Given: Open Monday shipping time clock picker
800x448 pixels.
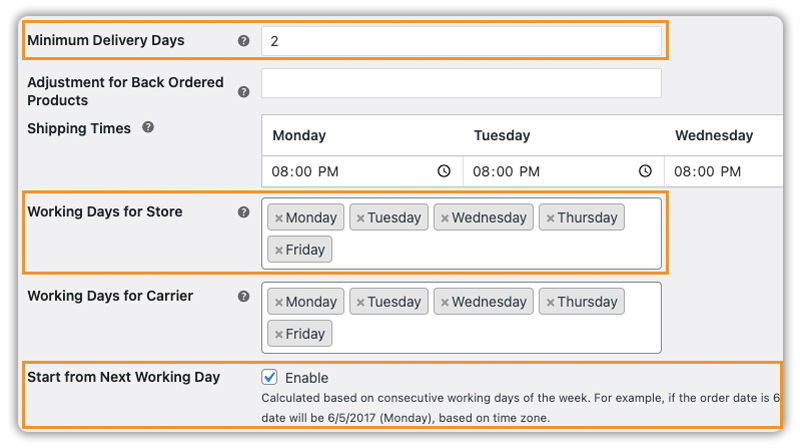Looking at the screenshot, I should pos(444,171).
